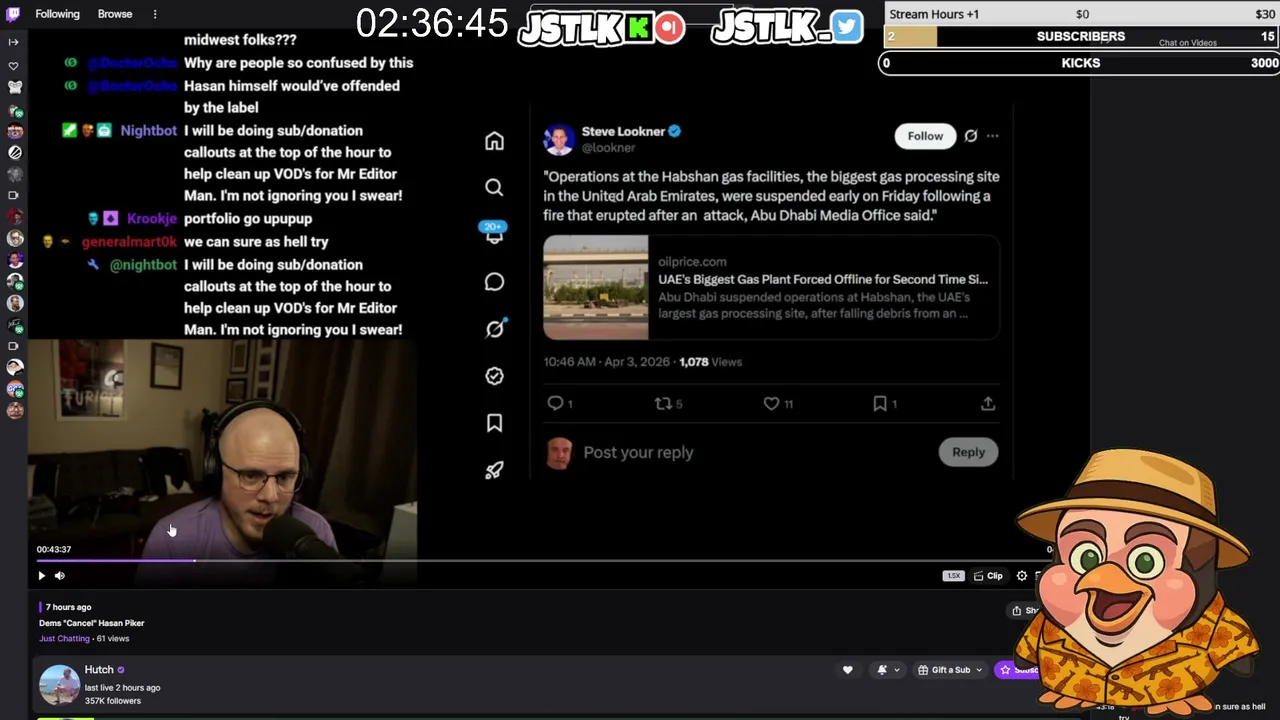Share the video with the Share button
The height and width of the screenshot is (720, 1280).
1025,610
